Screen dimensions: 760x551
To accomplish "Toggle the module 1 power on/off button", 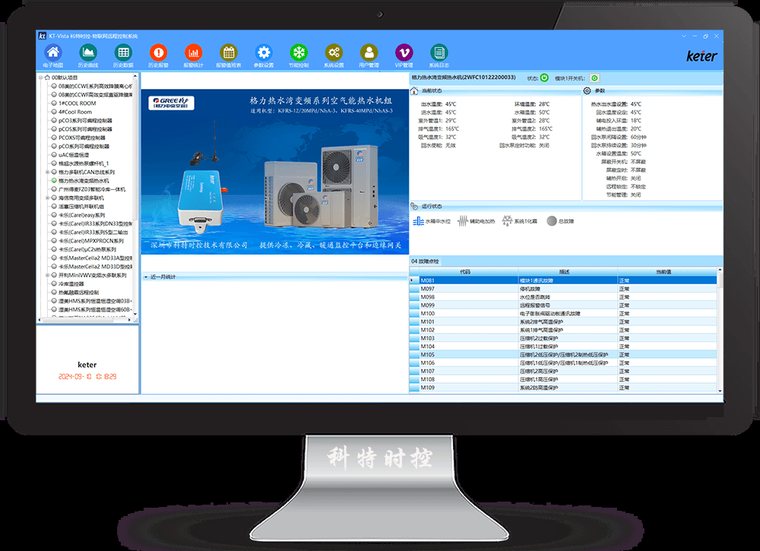I will point(595,78).
